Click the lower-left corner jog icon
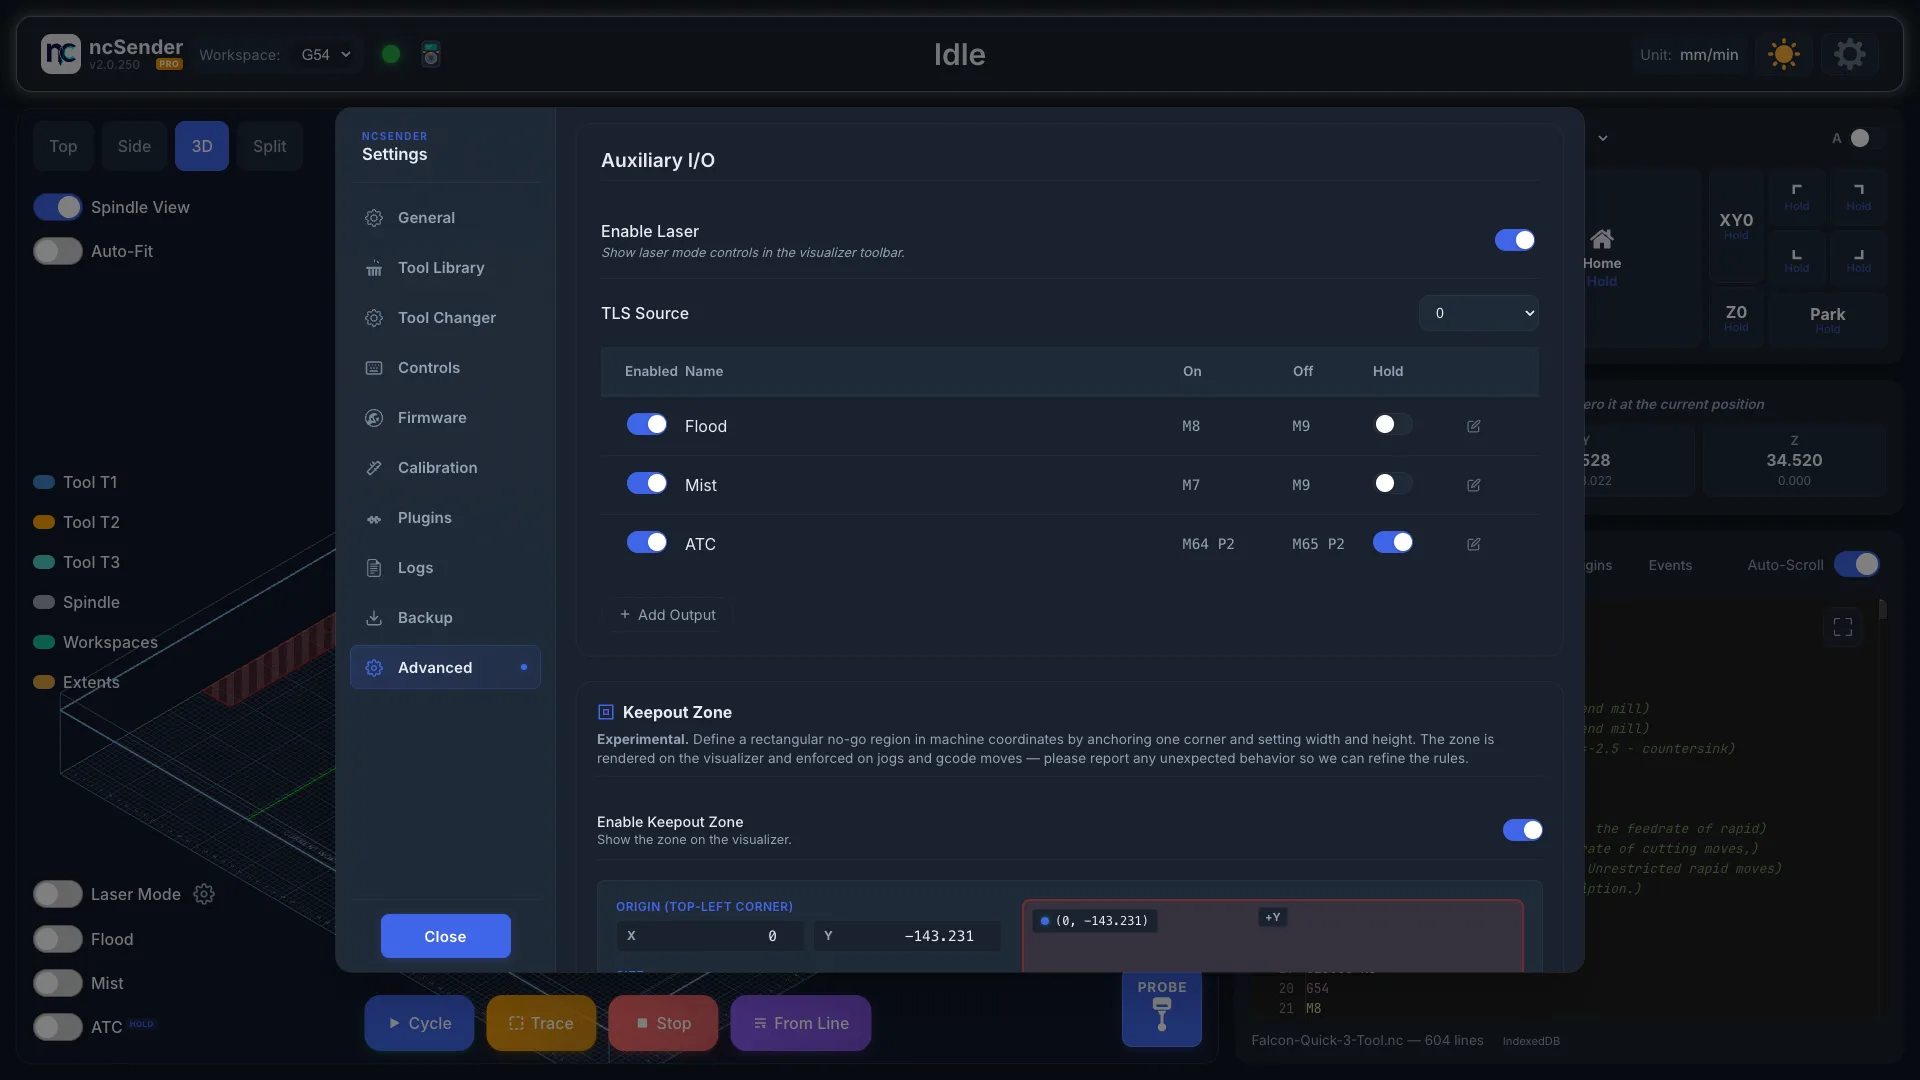 (1797, 257)
